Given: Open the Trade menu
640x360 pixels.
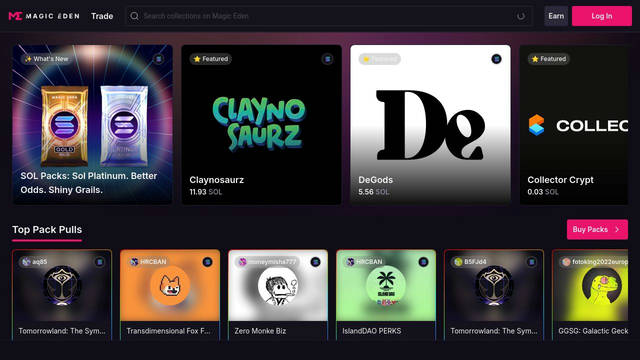Looking at the screenshot, I should 102,16.
